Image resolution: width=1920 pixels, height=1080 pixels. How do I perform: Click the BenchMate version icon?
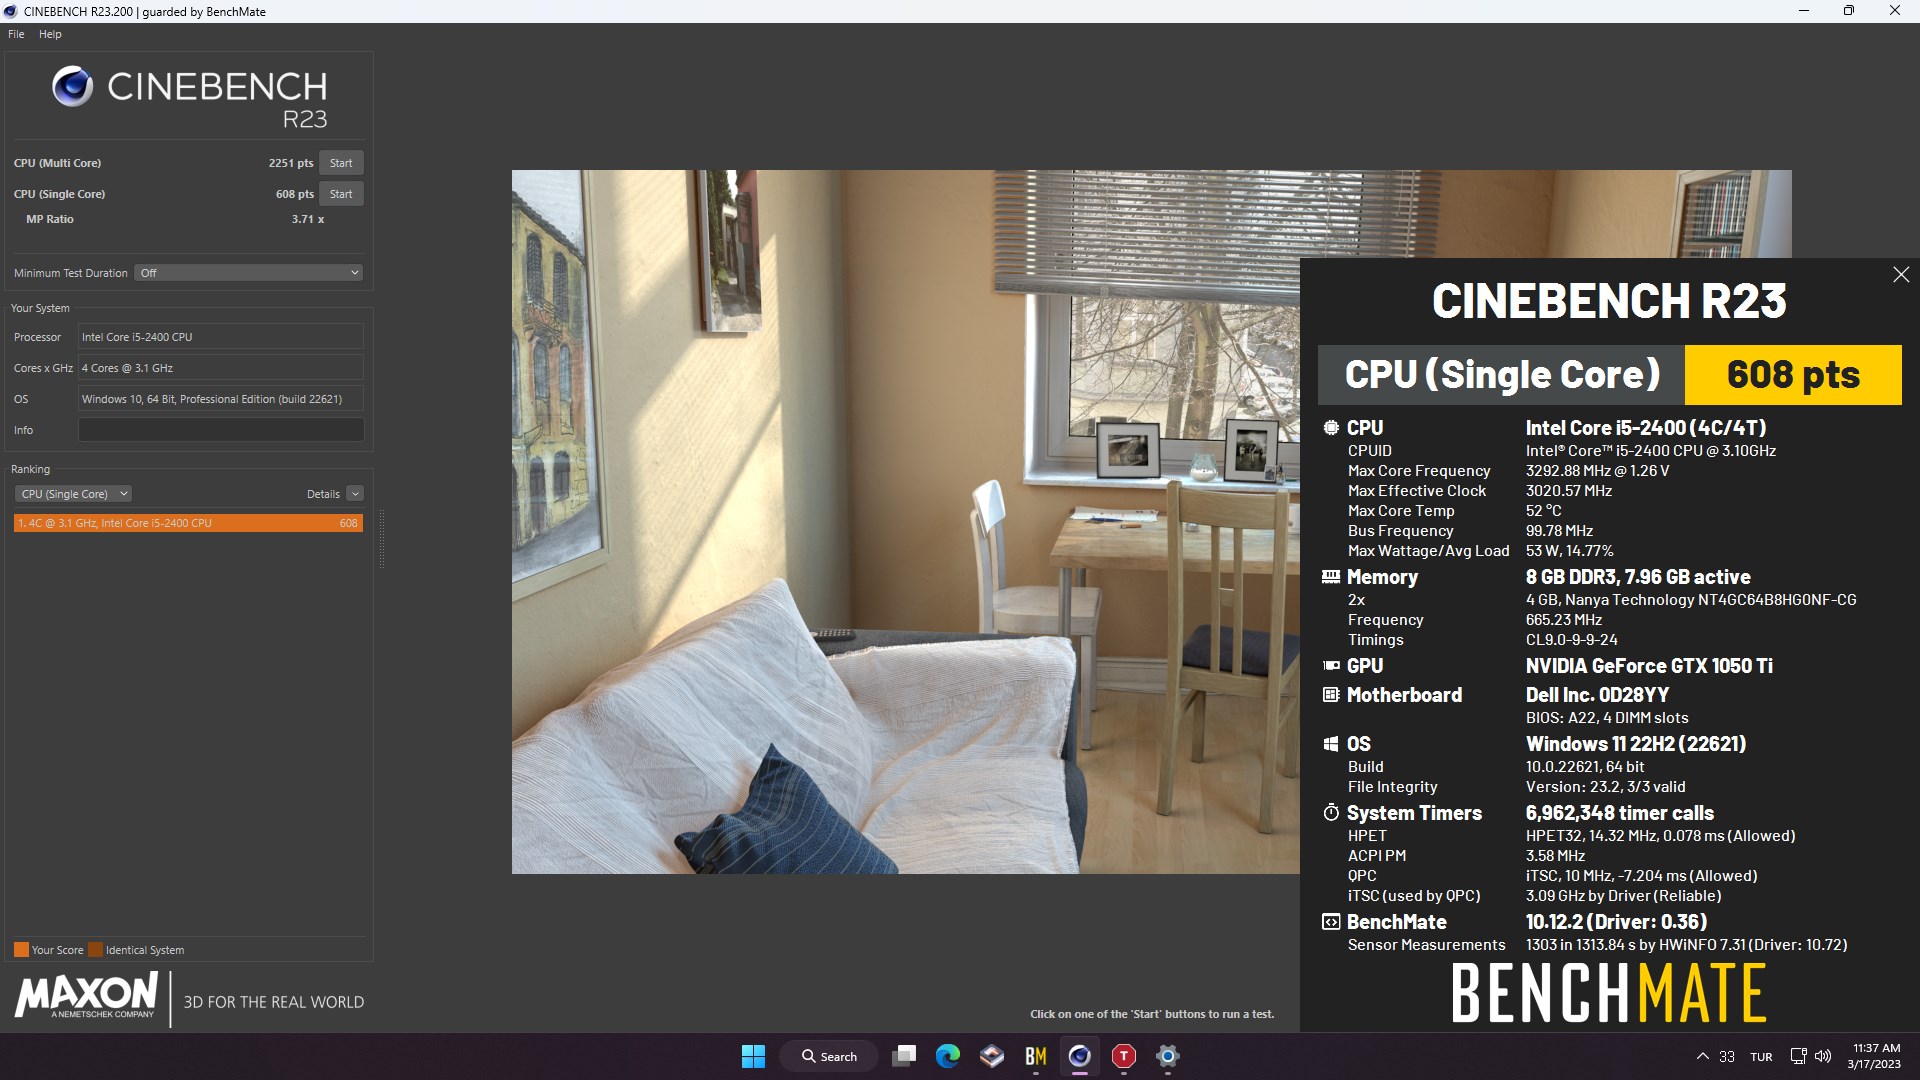(x=1331, y=922)
